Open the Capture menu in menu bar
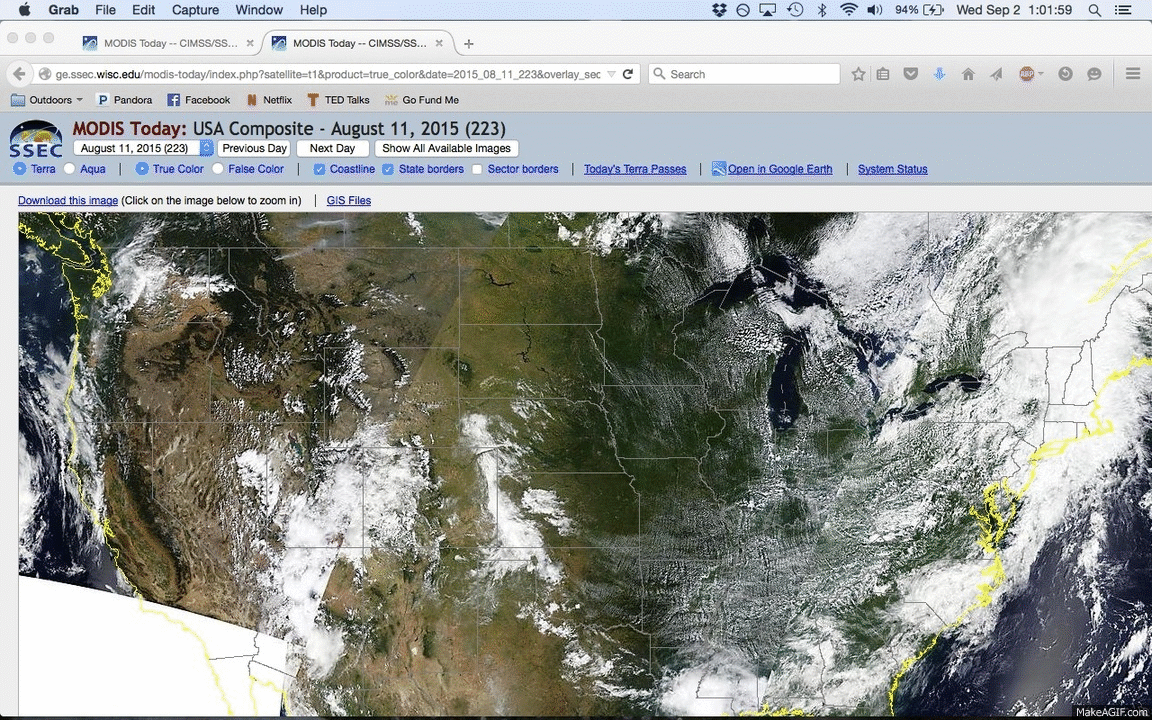Screen dimensions: 1152x720 point(195,10)
